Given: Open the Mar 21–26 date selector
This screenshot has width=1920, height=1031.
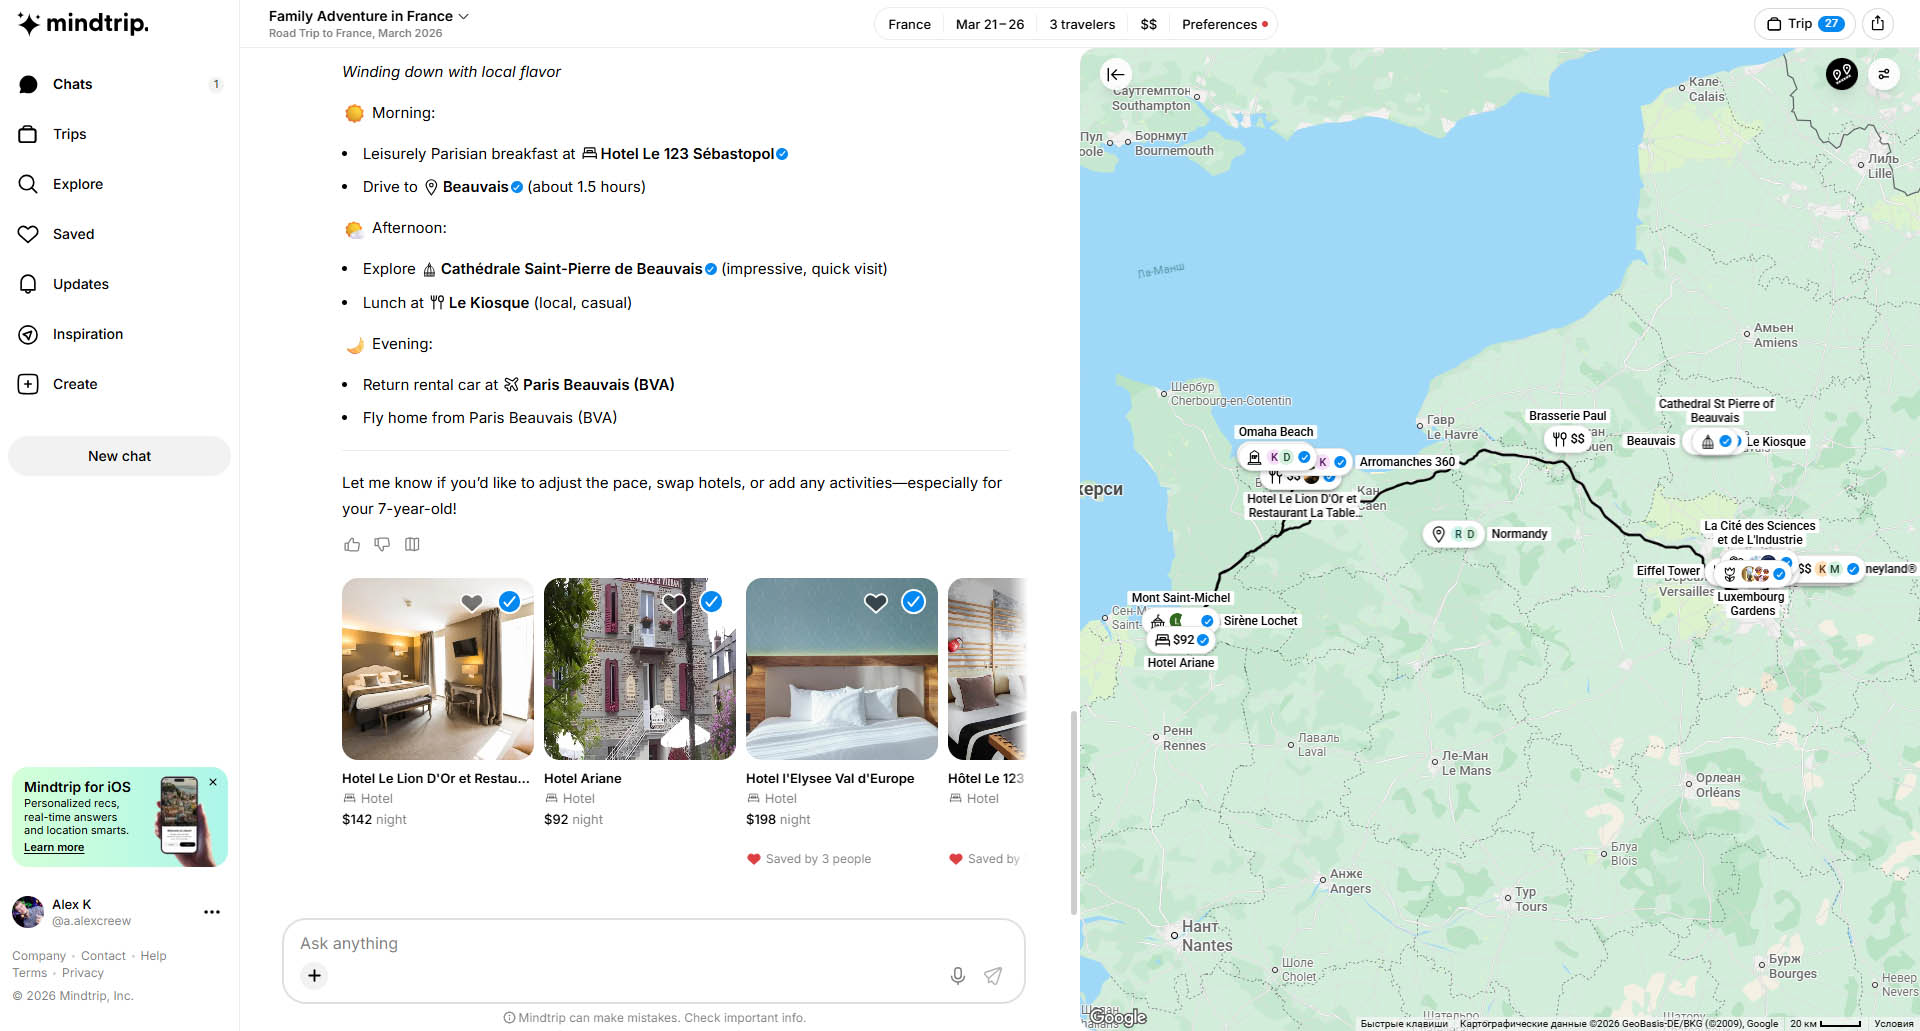Looking at the screenshot, I should click(x=989, y=24).
